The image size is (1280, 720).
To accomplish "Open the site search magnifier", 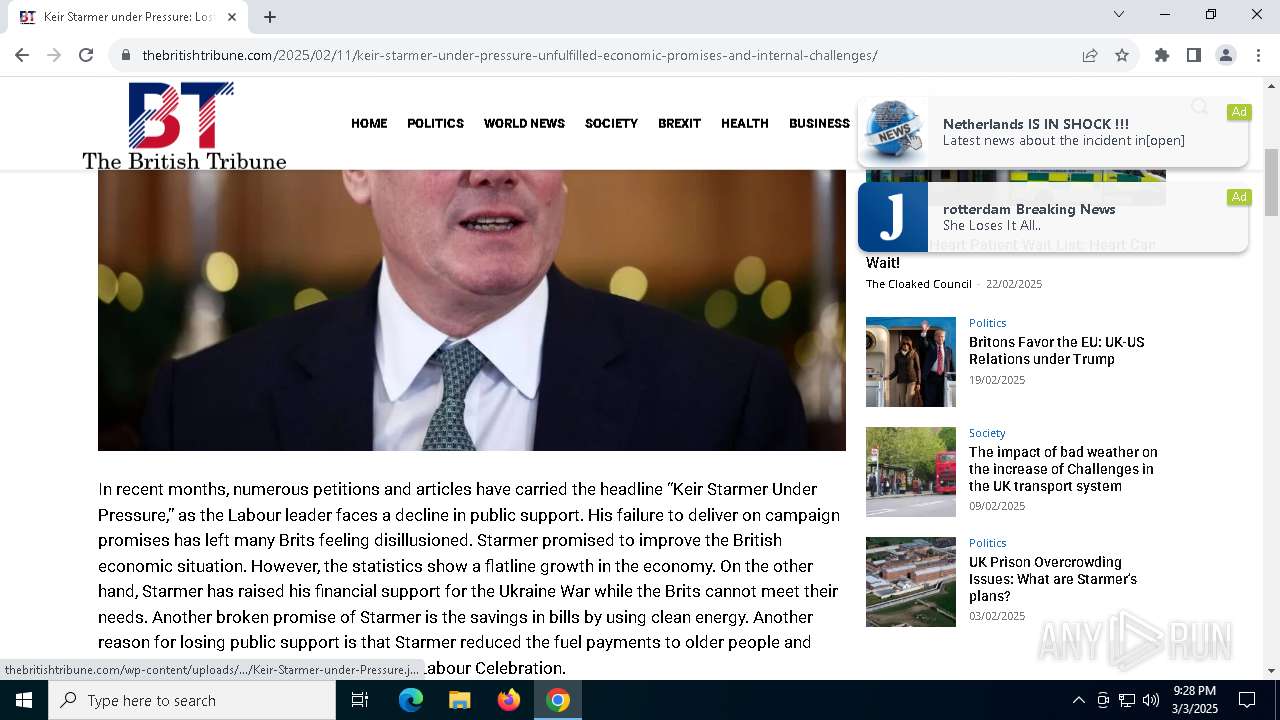I will coord(1199,107).
